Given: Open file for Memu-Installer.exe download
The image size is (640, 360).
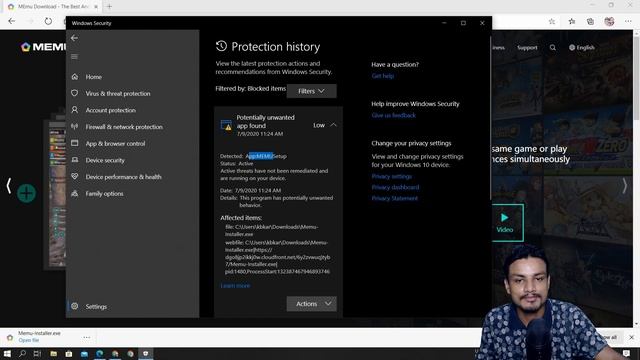Looking at the screenshot, I should point(29,340).
